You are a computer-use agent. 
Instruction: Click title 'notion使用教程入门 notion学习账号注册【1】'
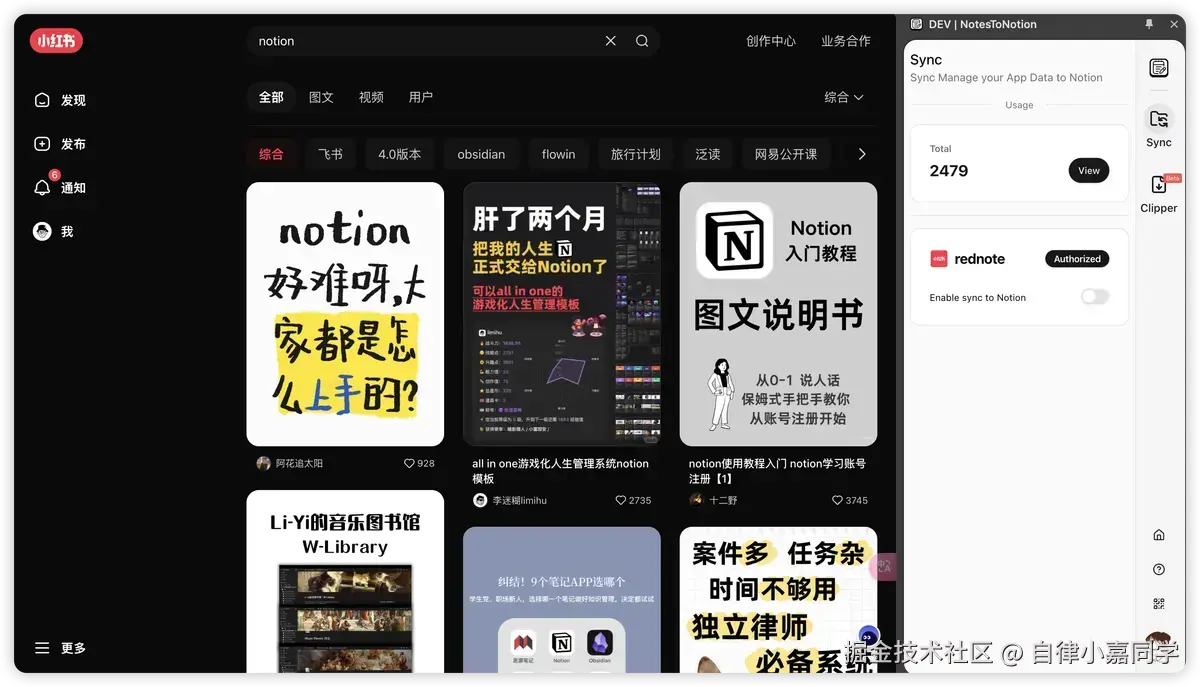pyautogui.click(x=777, y=471)
